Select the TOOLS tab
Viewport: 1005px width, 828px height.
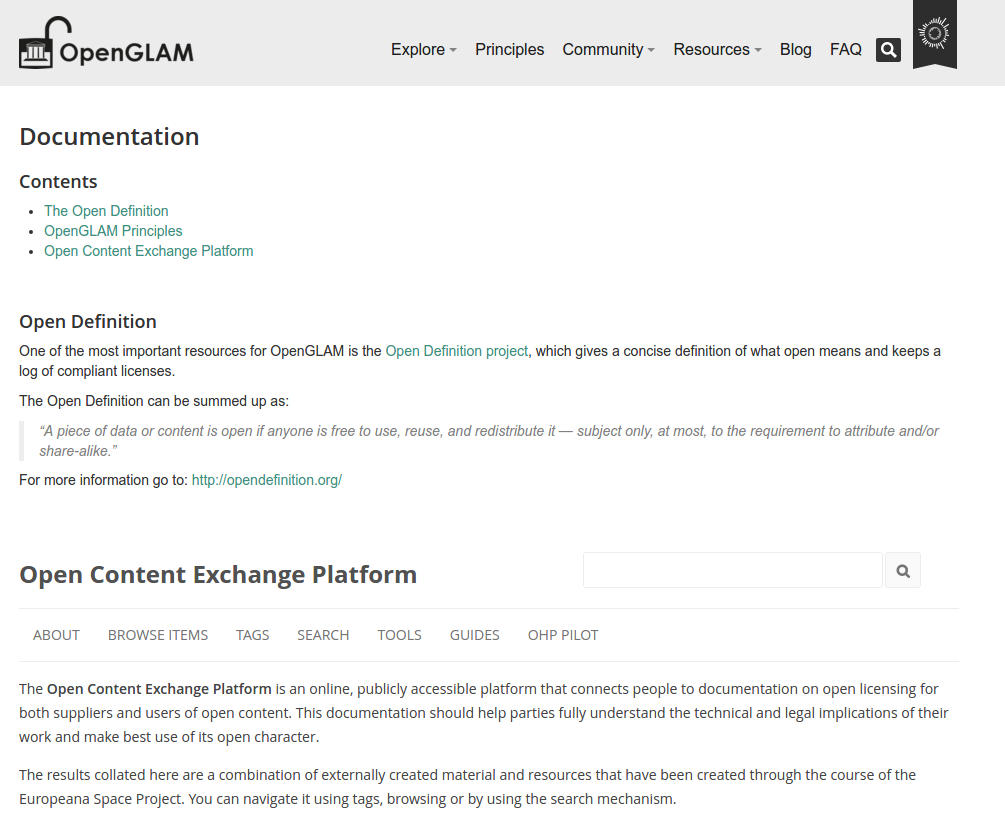(x=399, y=635)
